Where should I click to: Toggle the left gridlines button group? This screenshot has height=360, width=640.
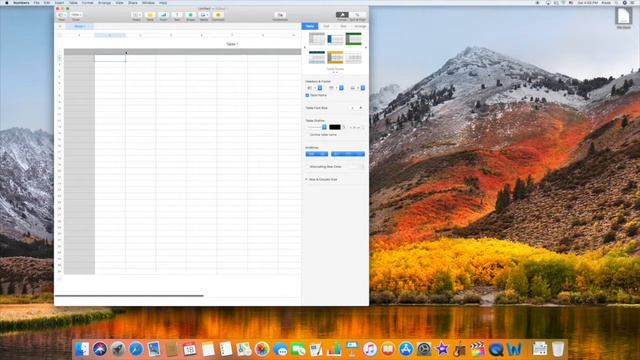click(x=317, y=154)
